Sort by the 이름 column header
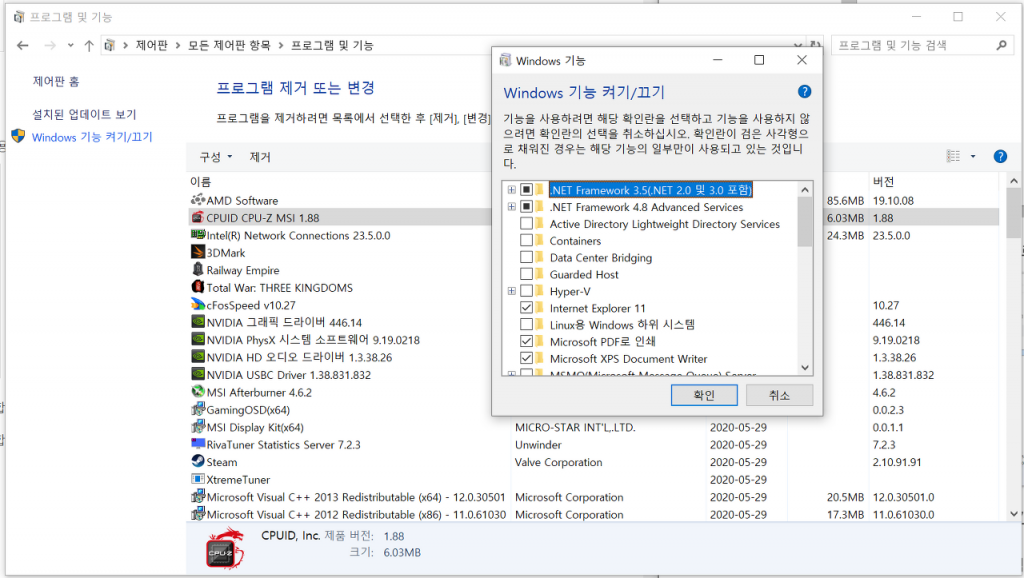 coord(200,182)
